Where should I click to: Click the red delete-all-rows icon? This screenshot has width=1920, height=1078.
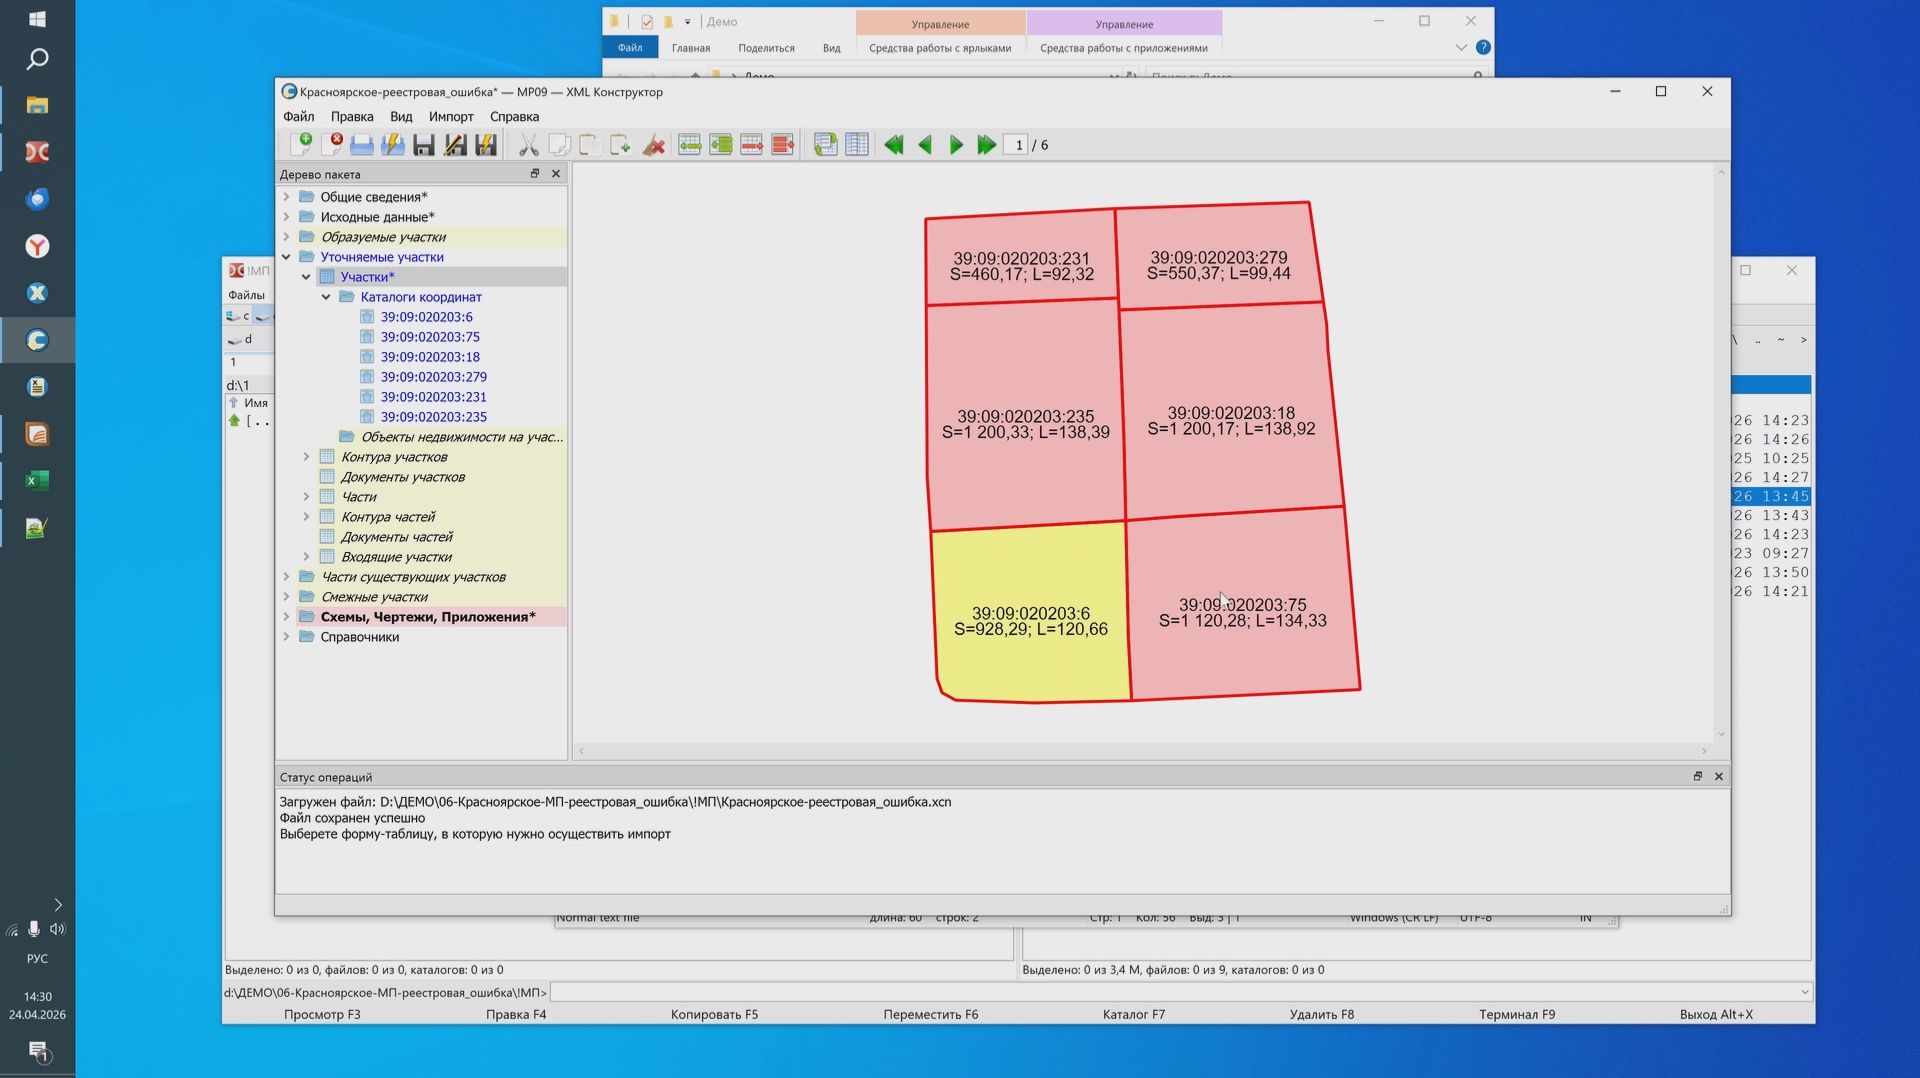coord(782,145)
